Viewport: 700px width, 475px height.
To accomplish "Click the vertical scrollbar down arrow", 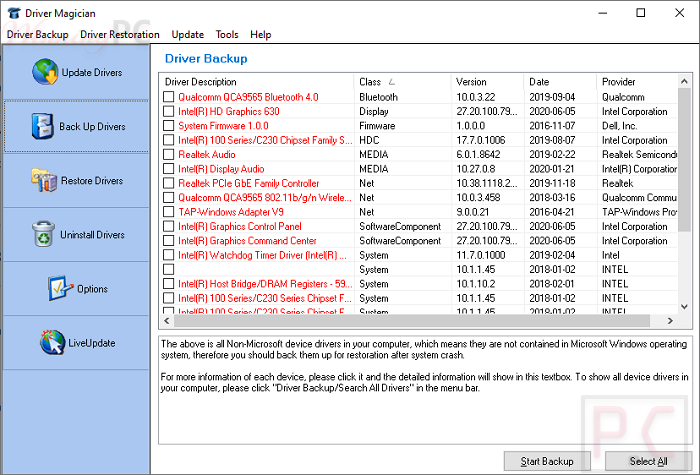I will [684, 307].
